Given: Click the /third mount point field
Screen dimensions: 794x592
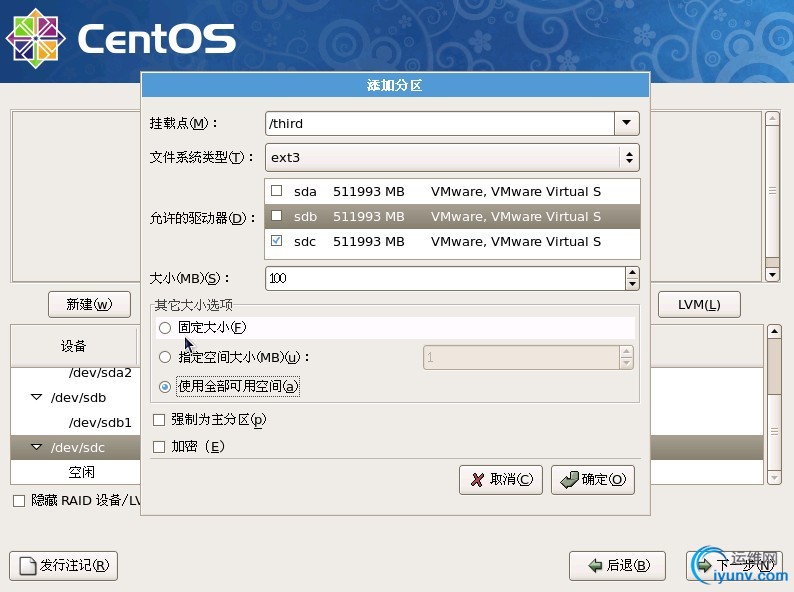Looking at the screenshot, I should 440,123.
